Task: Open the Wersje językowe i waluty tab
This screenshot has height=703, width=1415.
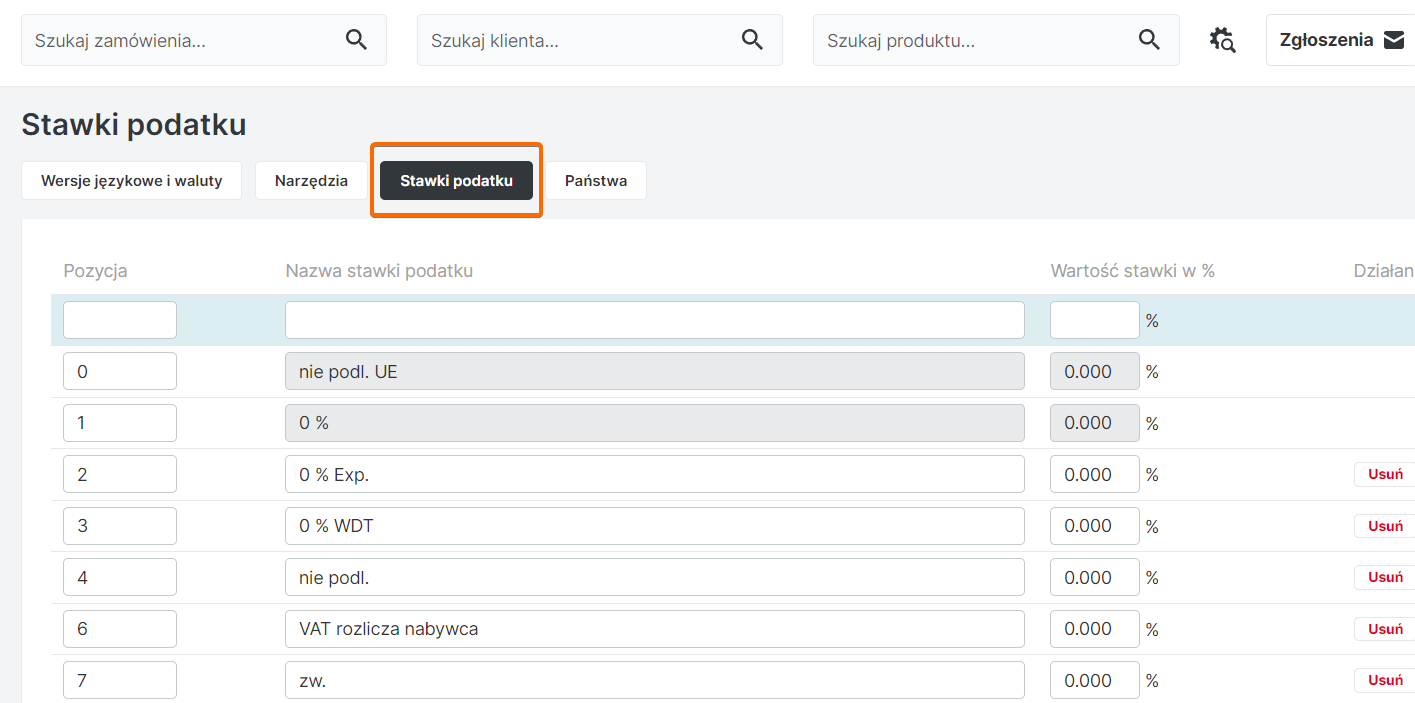Action: (131, 181)
